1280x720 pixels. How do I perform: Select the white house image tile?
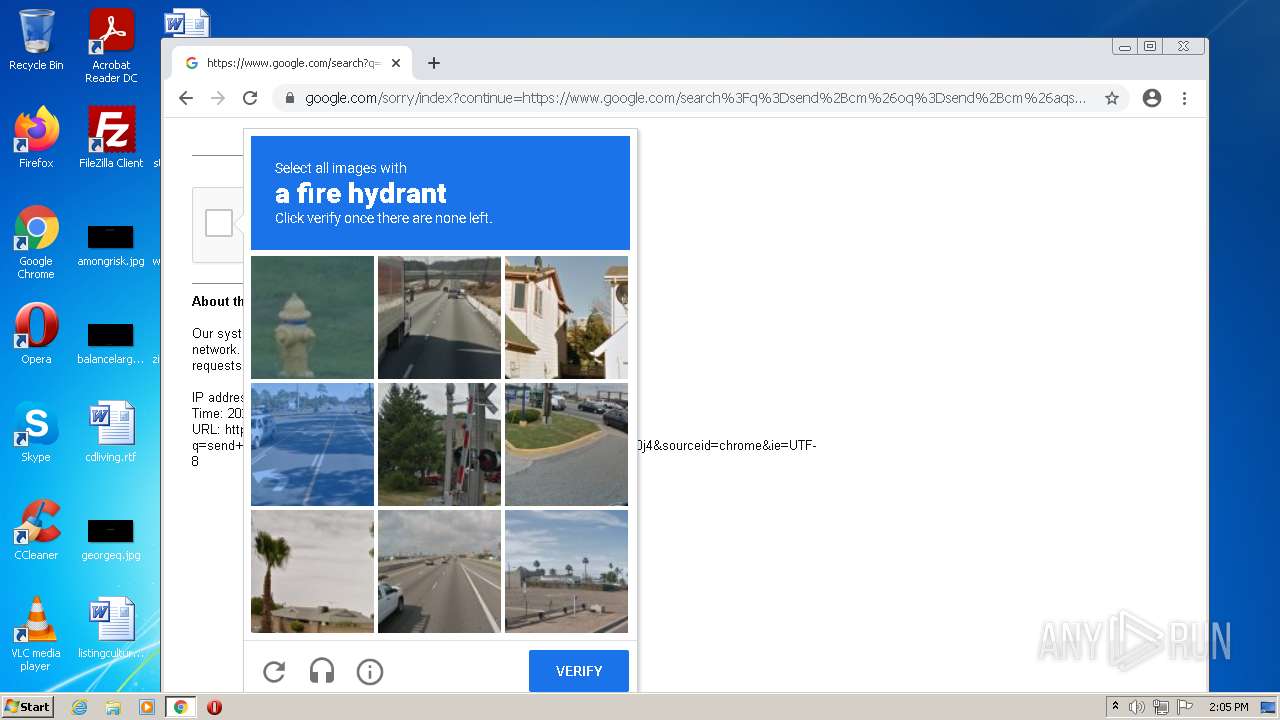tap(566, 317)
